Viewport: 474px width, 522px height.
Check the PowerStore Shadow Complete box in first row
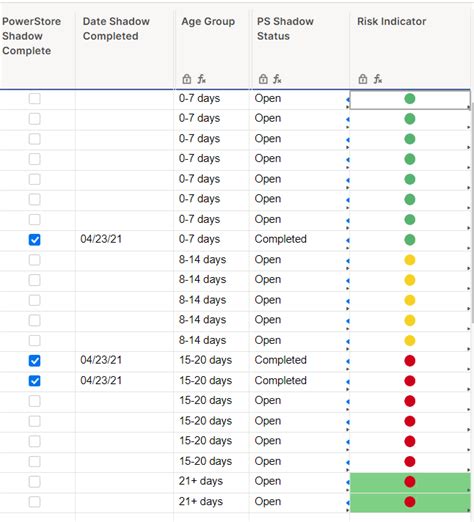point(35,99)
